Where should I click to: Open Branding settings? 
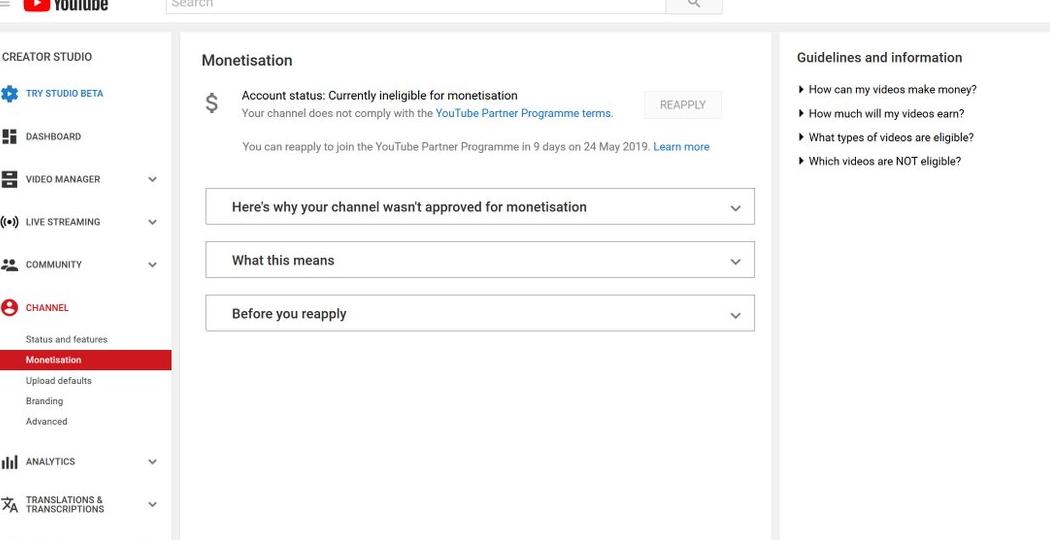(44, 401)
